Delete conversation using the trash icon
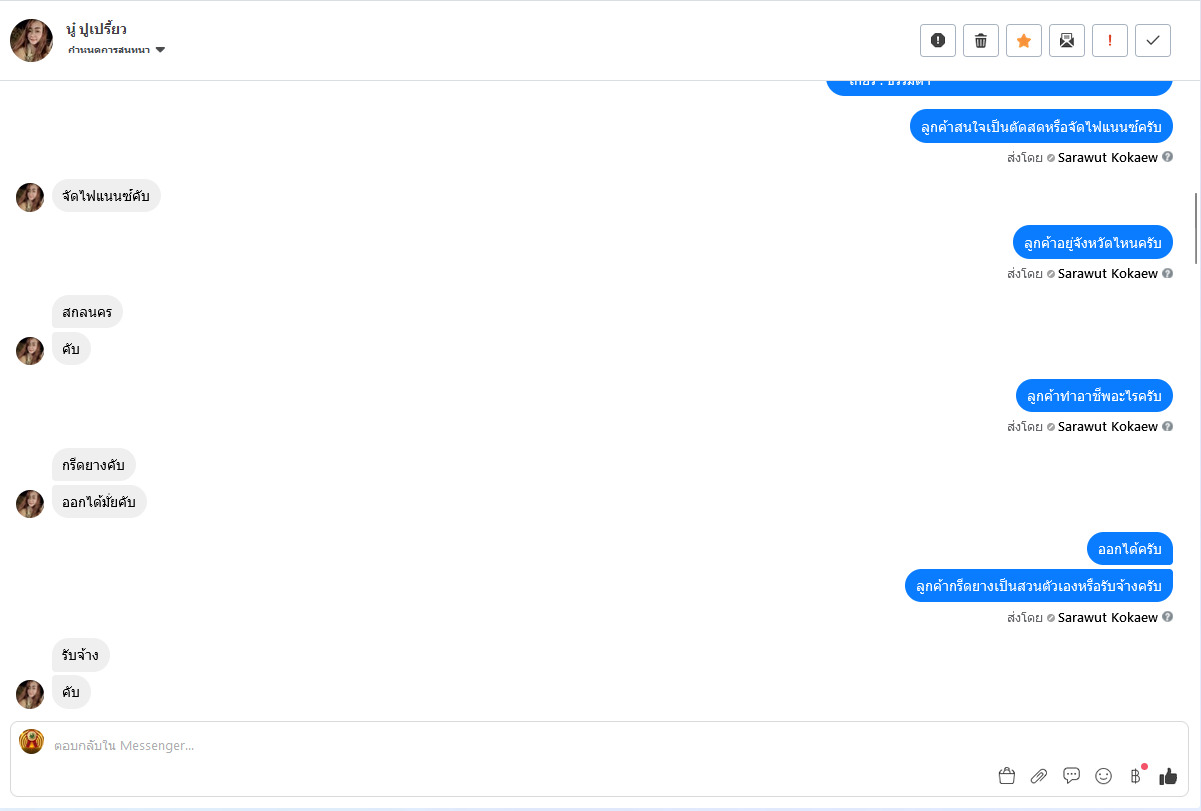 (x=981, y=40)
